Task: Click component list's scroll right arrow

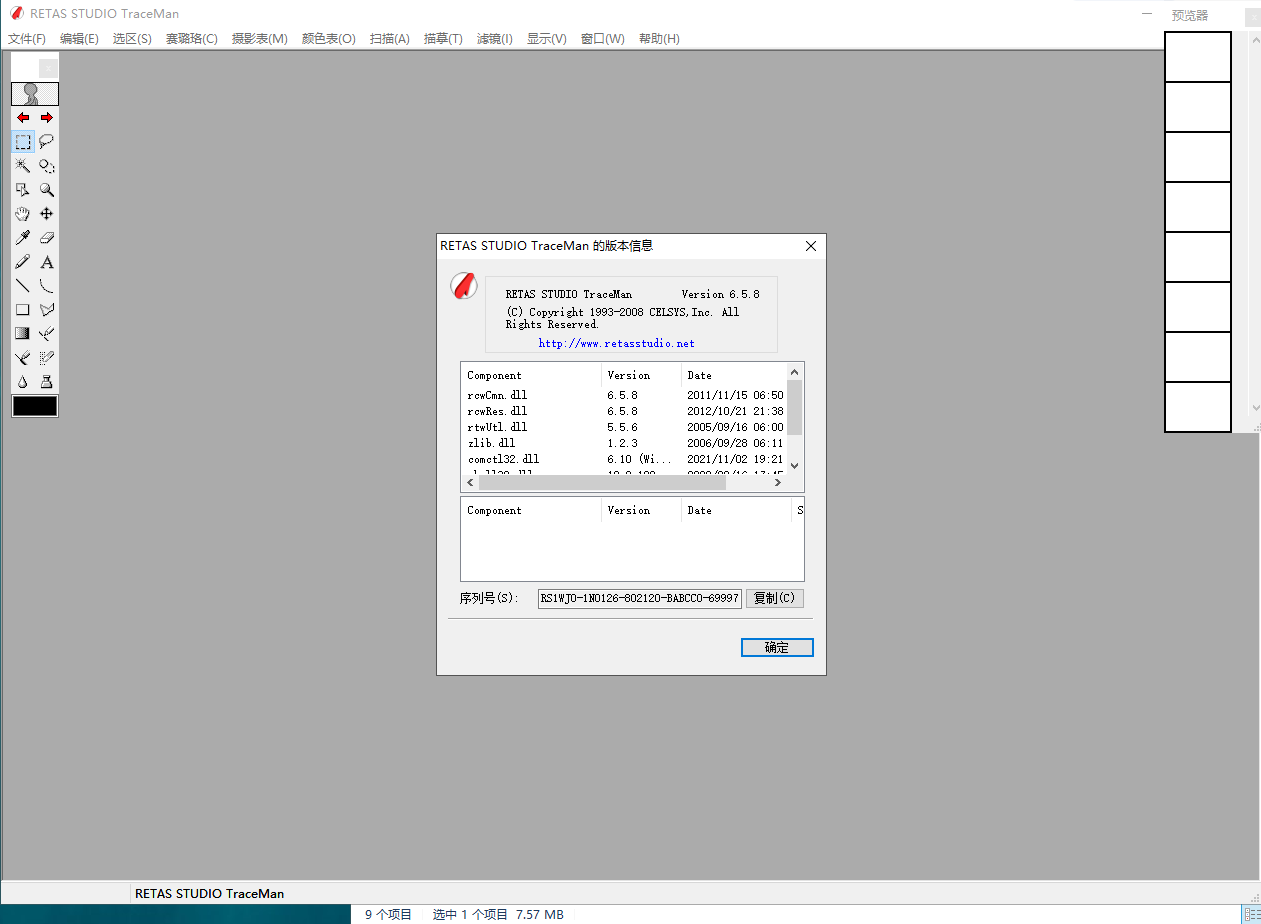Action: pos(777,482)
